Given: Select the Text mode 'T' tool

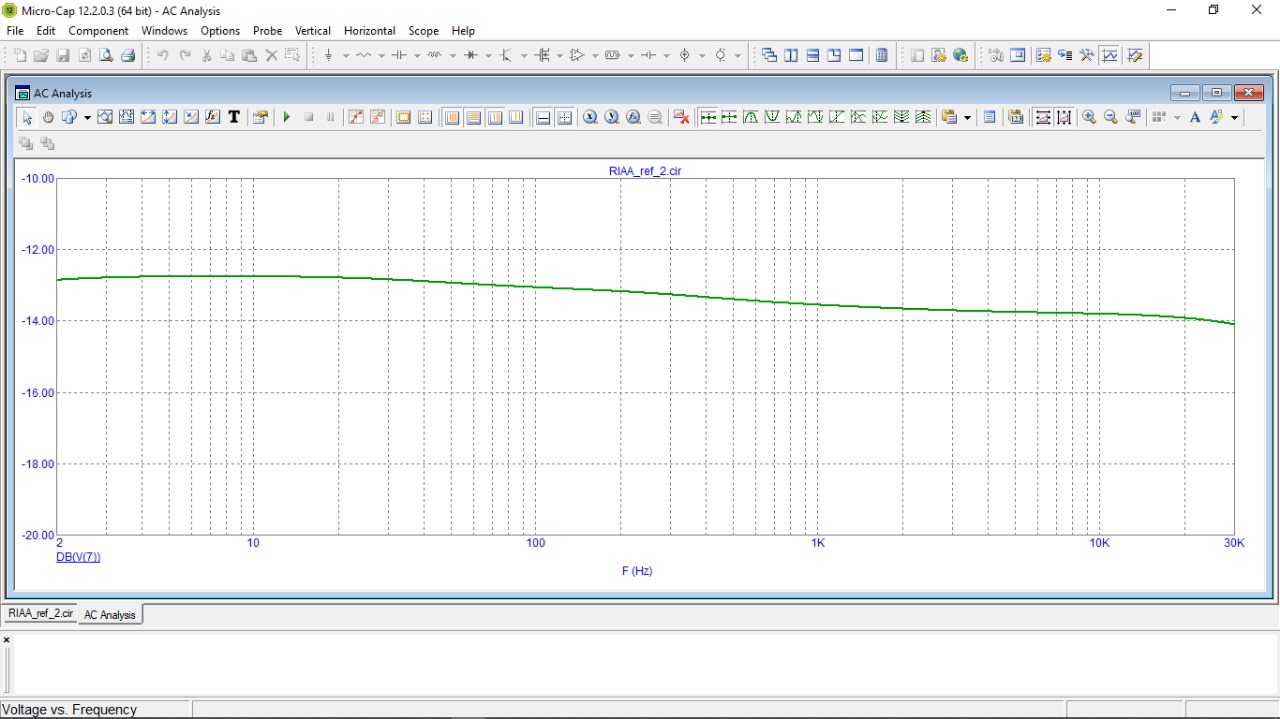Looking at the screenshot, I should 234,117.
